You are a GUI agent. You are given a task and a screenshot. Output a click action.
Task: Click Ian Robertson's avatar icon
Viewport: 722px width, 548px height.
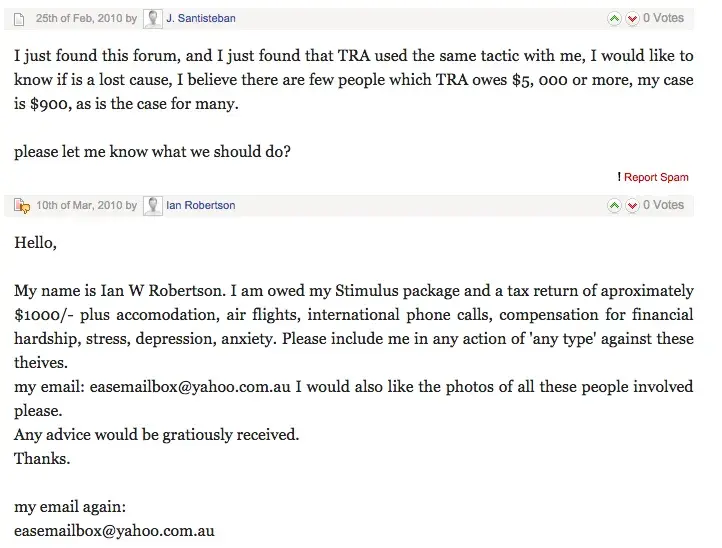coord(153,206)
